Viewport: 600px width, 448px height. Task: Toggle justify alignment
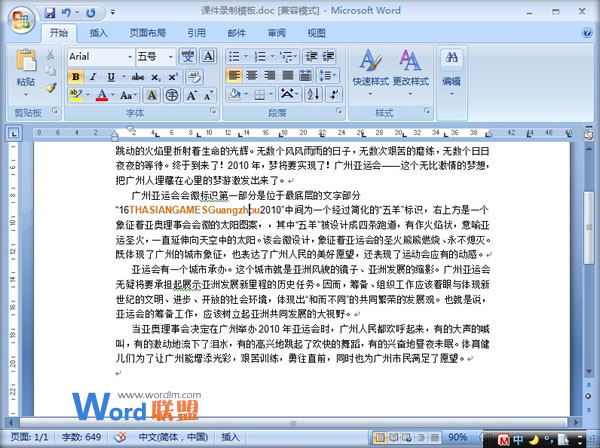coord(287,76)
